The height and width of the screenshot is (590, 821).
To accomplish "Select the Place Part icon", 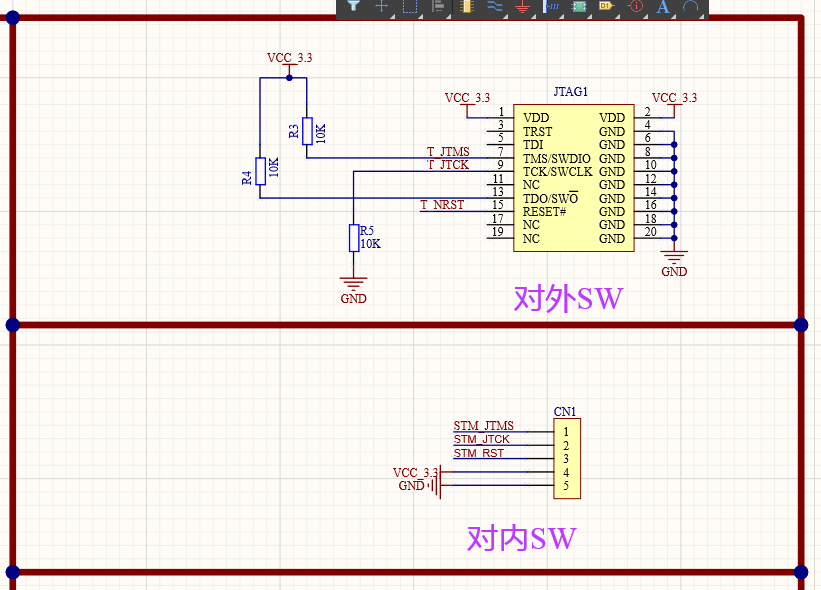I will coord(469,7).
